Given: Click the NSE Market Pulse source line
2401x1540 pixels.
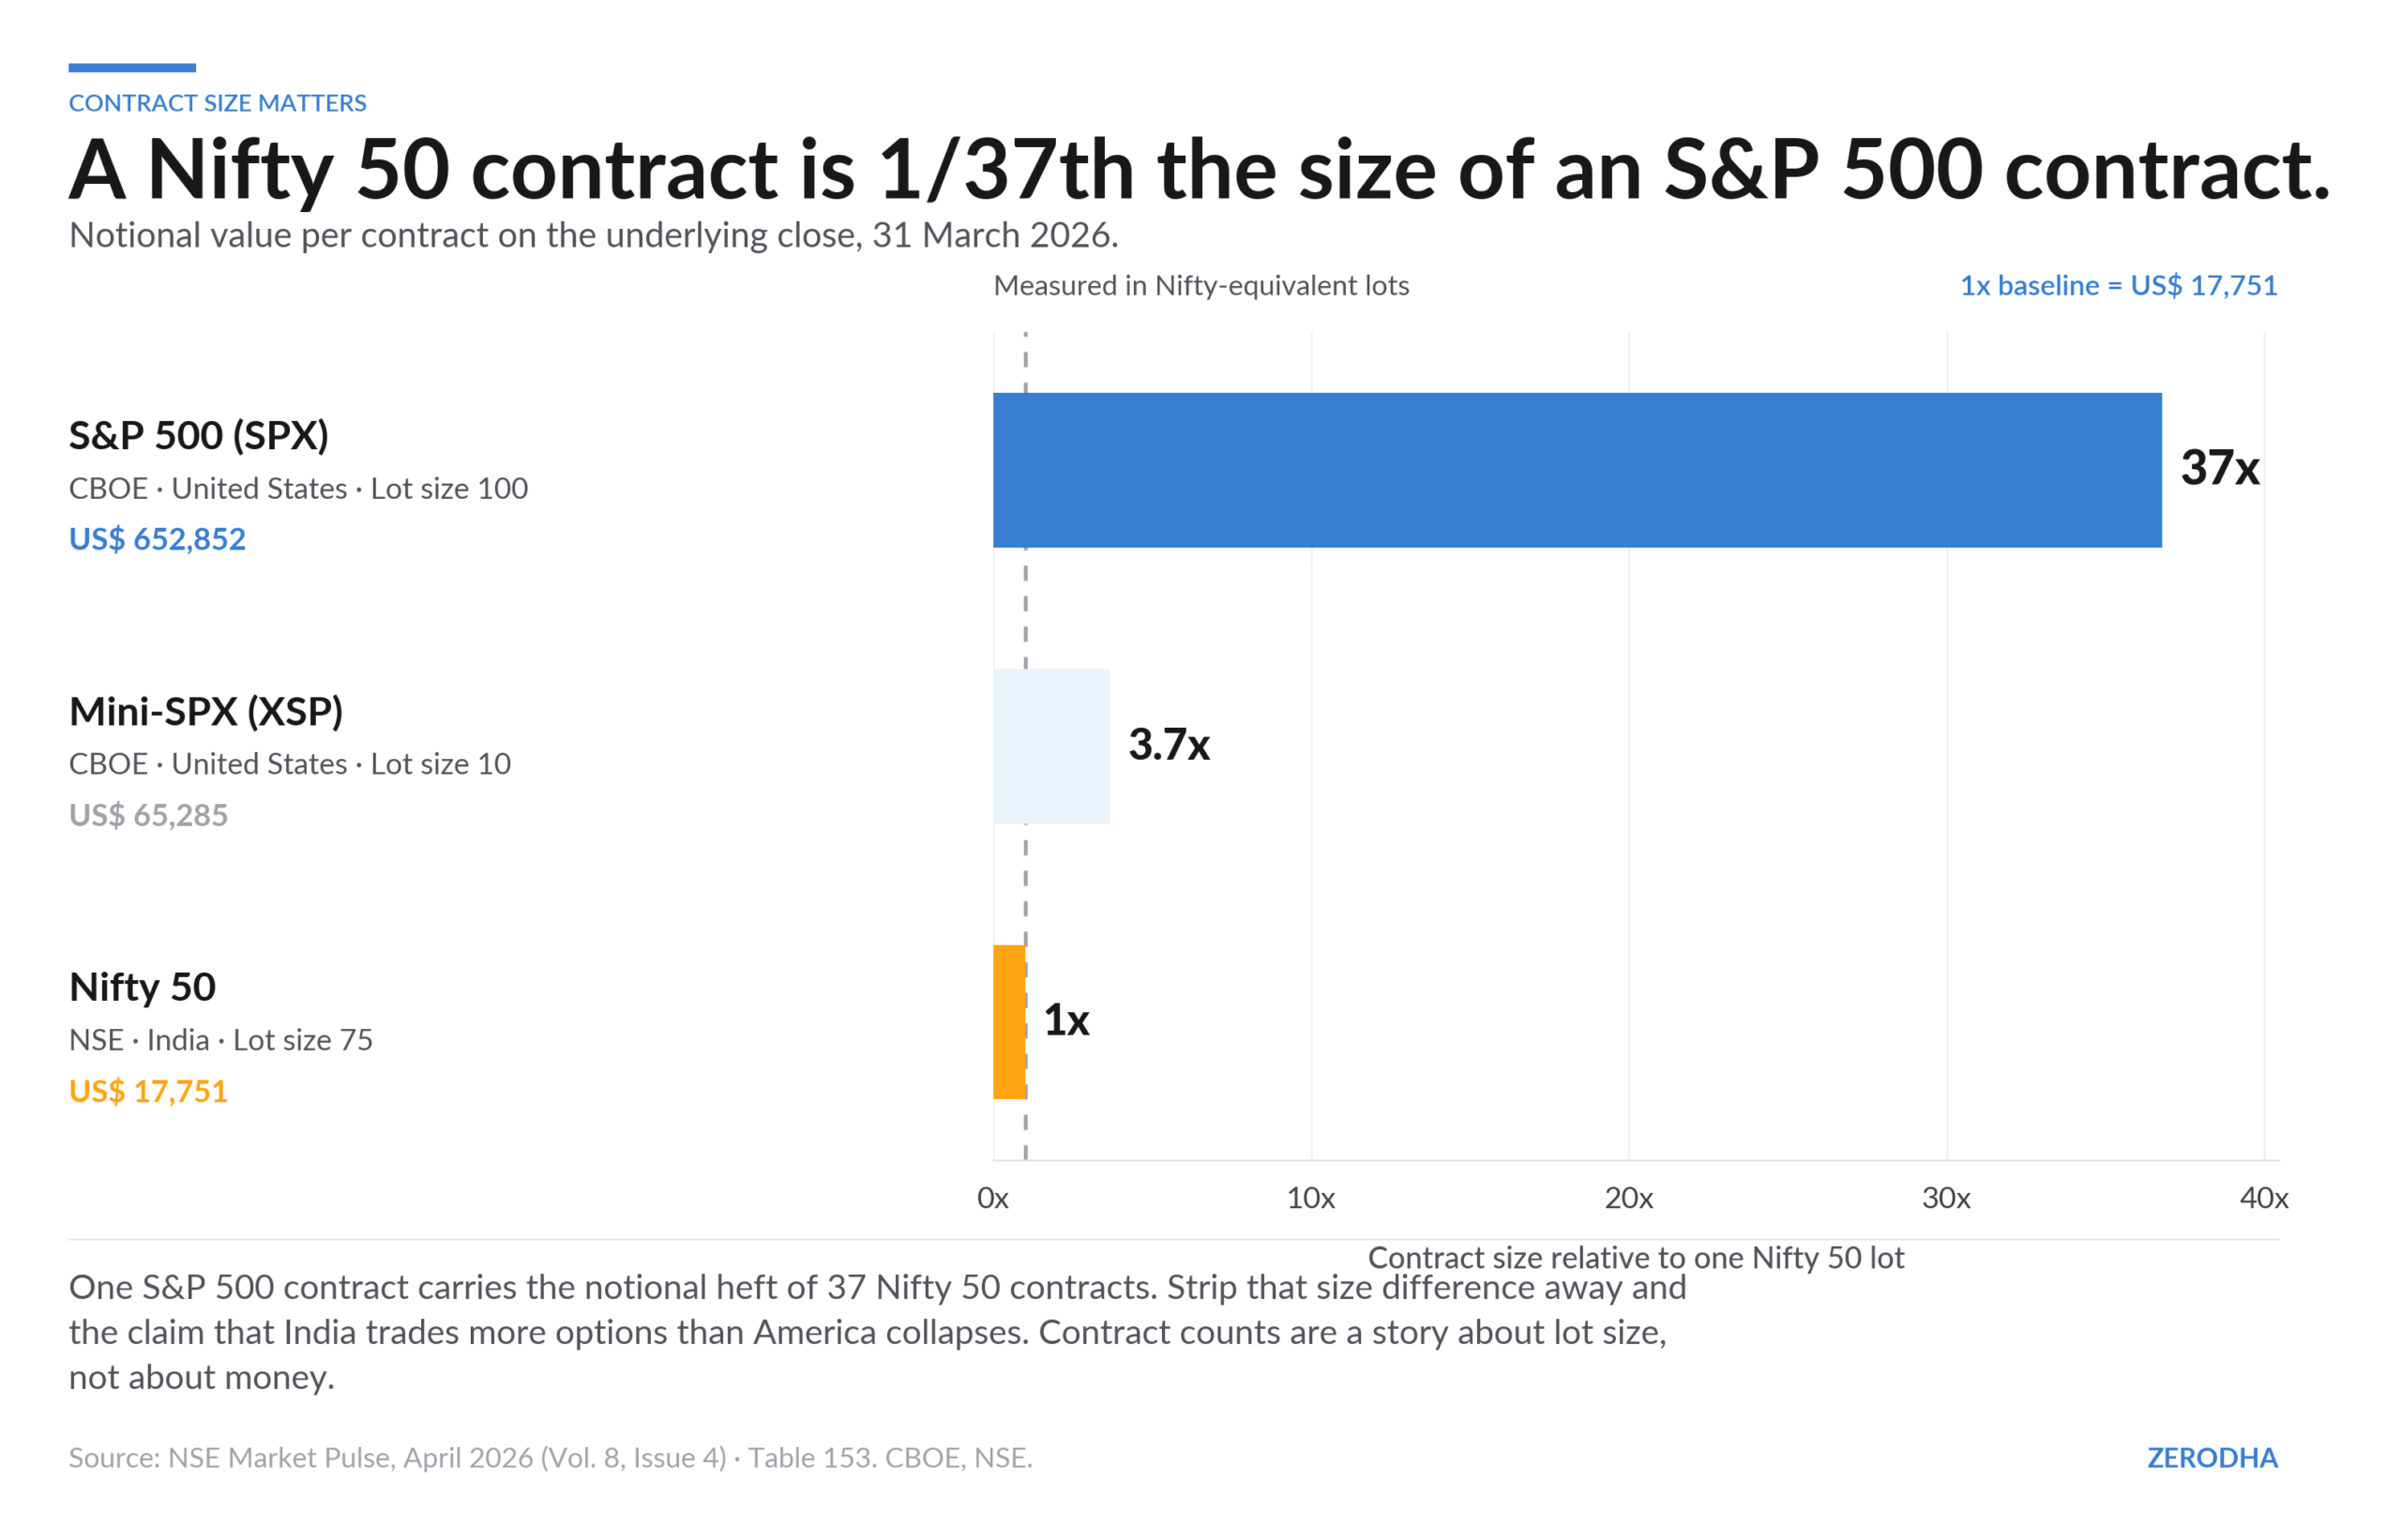Looking at the screenshot, I should tap(550, 1458).
